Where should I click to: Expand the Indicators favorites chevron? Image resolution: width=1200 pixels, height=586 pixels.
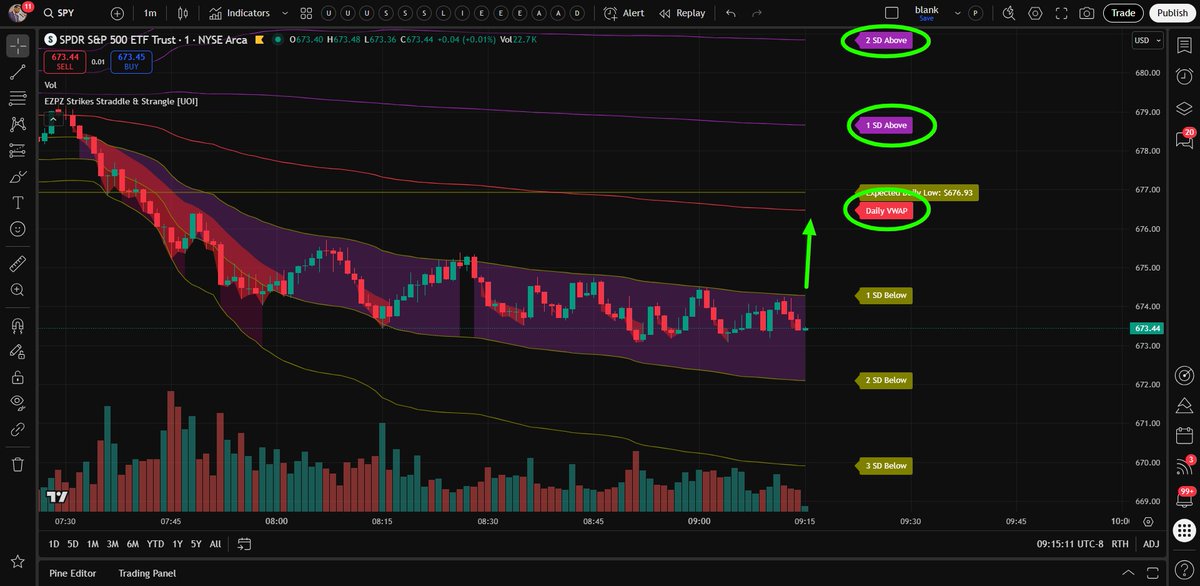coord(287,13)
